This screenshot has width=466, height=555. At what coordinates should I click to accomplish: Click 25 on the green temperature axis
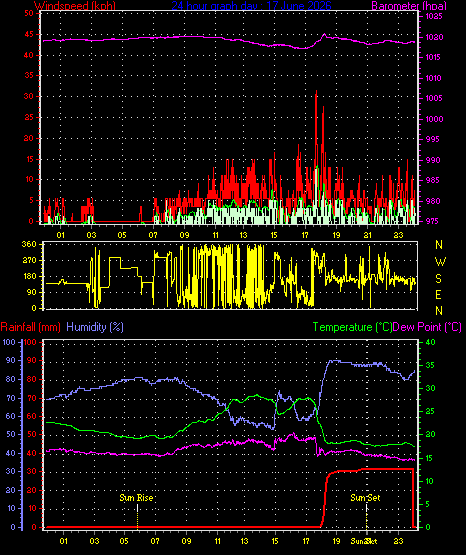pyautogui.click(x=430, y=412)
